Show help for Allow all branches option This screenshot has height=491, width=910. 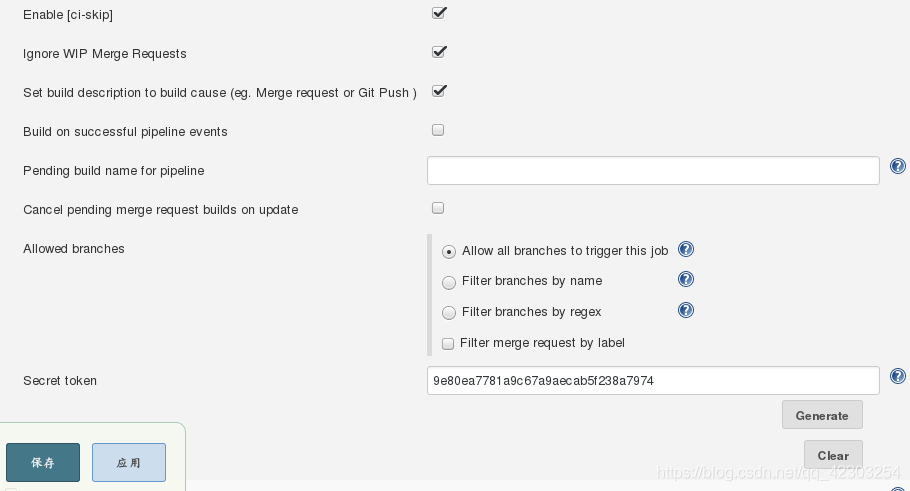686,250
